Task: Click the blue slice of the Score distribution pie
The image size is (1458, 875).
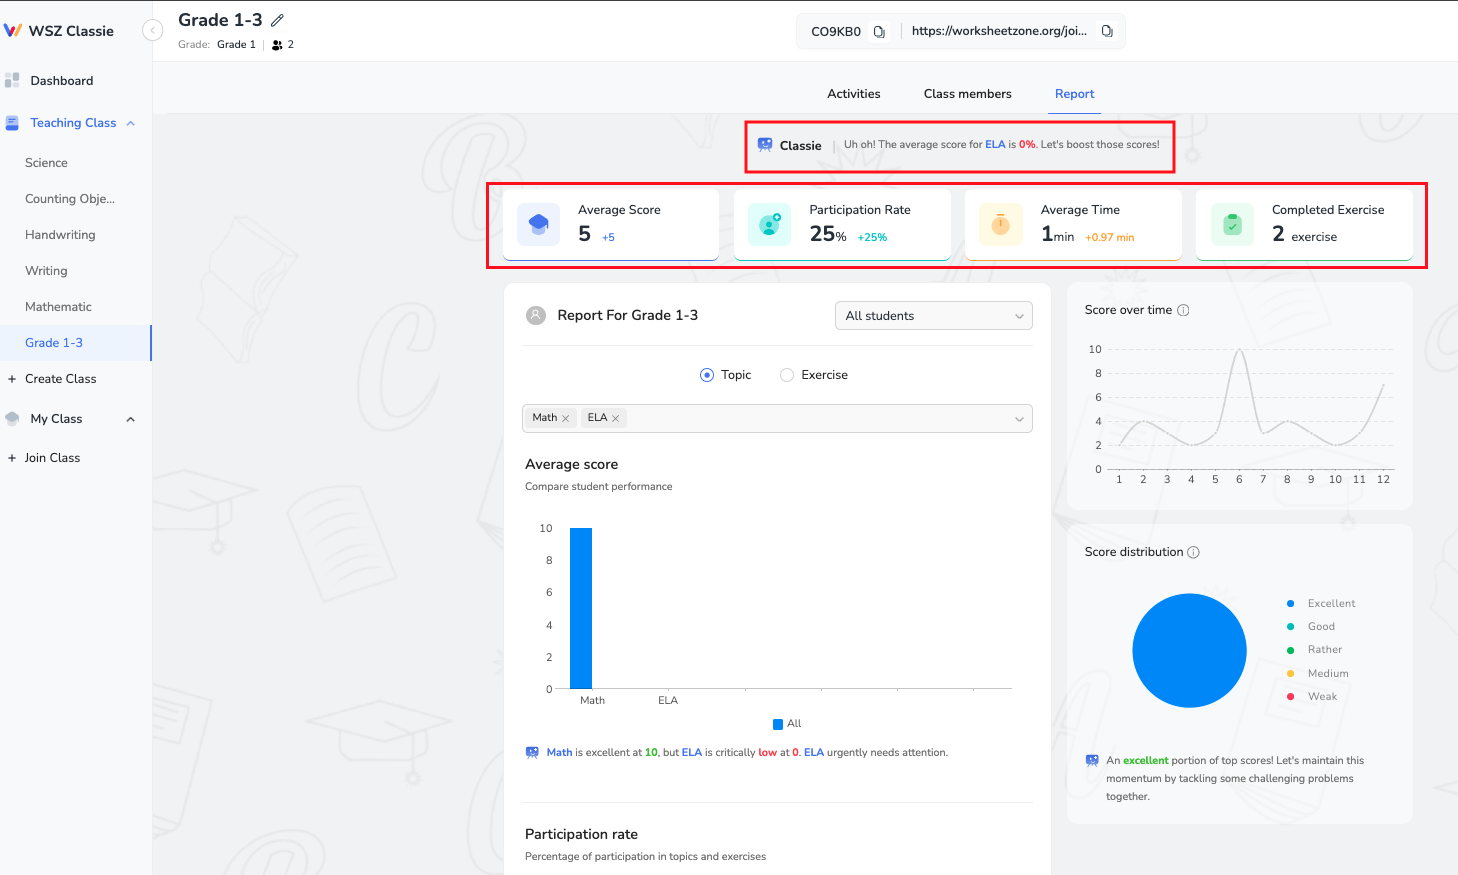Action: point(1189,650)
